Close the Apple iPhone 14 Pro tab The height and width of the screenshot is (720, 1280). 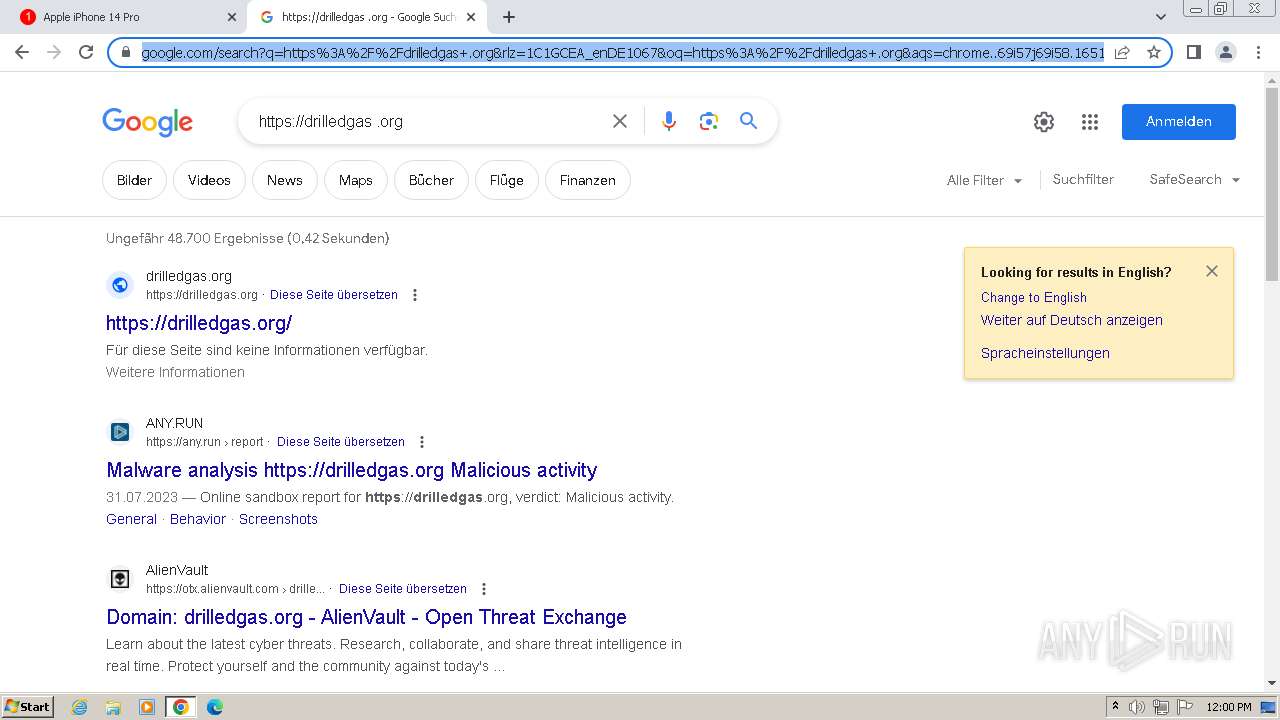coord(232,17)
